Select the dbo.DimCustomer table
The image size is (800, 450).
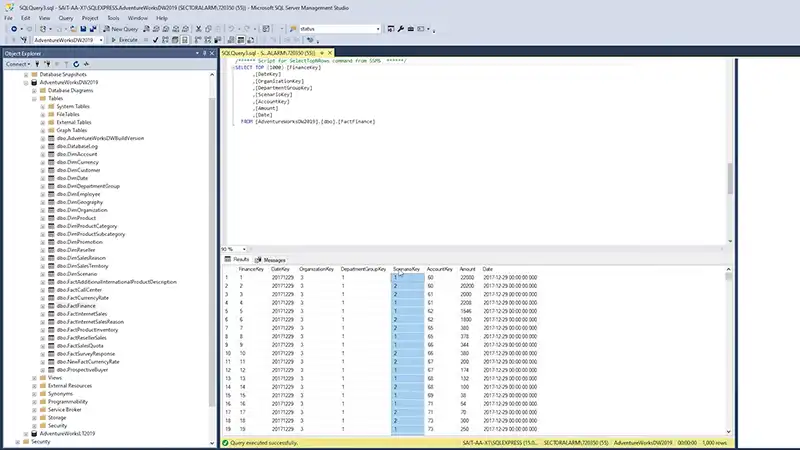tap(79, 170)
